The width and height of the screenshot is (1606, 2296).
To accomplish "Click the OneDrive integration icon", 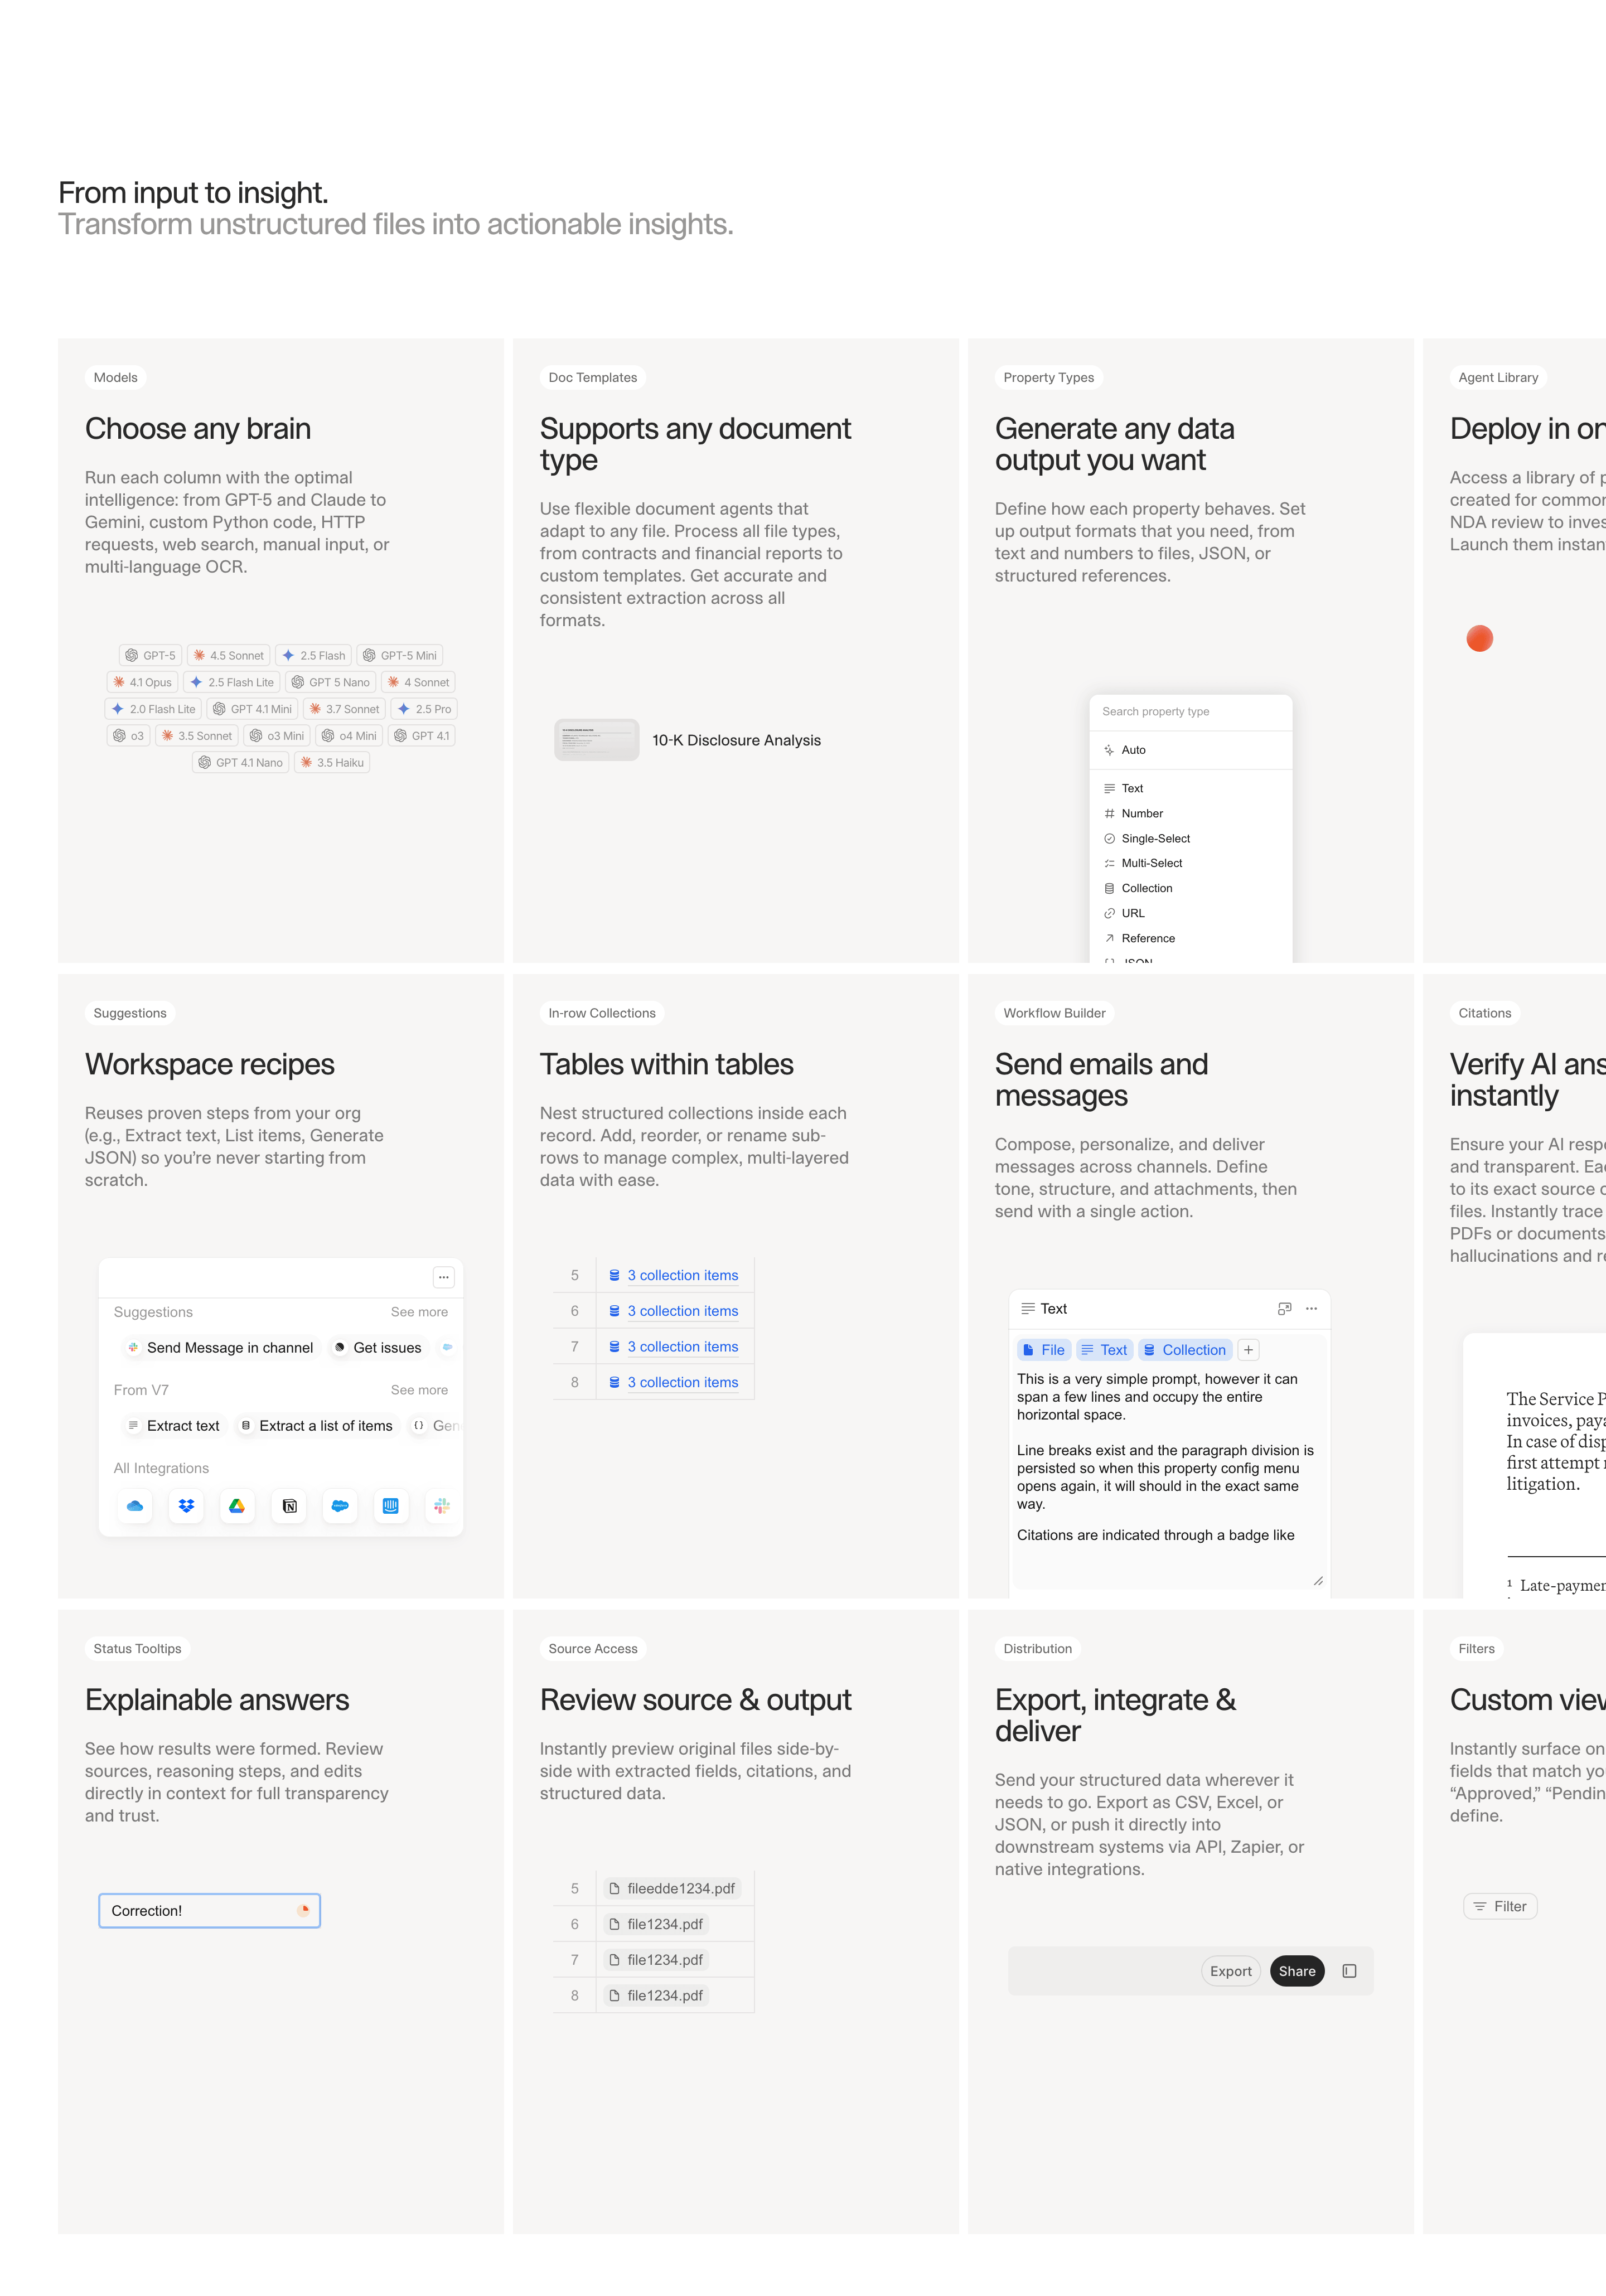I will [135, 1506].
